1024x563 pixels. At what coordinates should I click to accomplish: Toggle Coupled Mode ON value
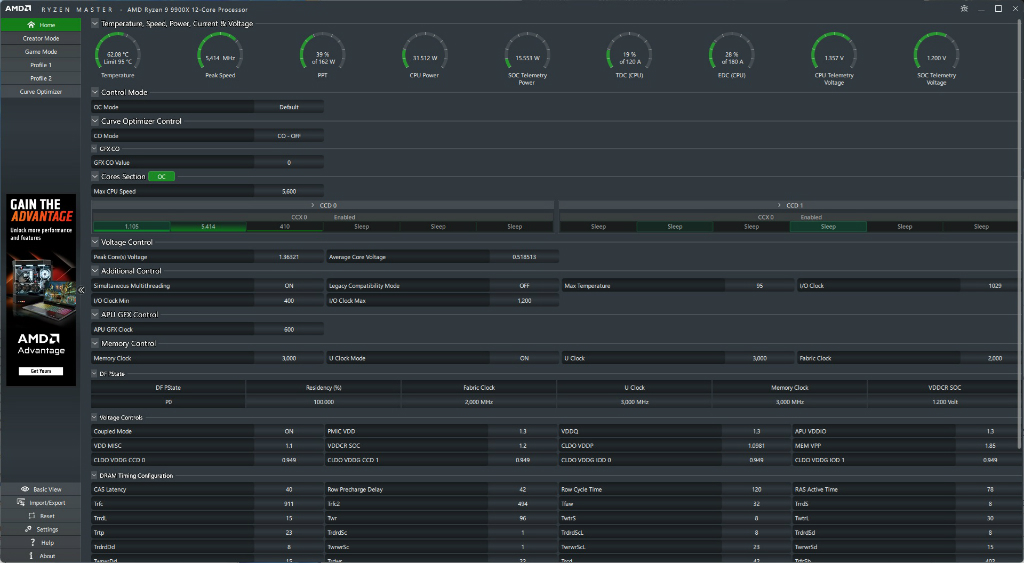[289, 432]
